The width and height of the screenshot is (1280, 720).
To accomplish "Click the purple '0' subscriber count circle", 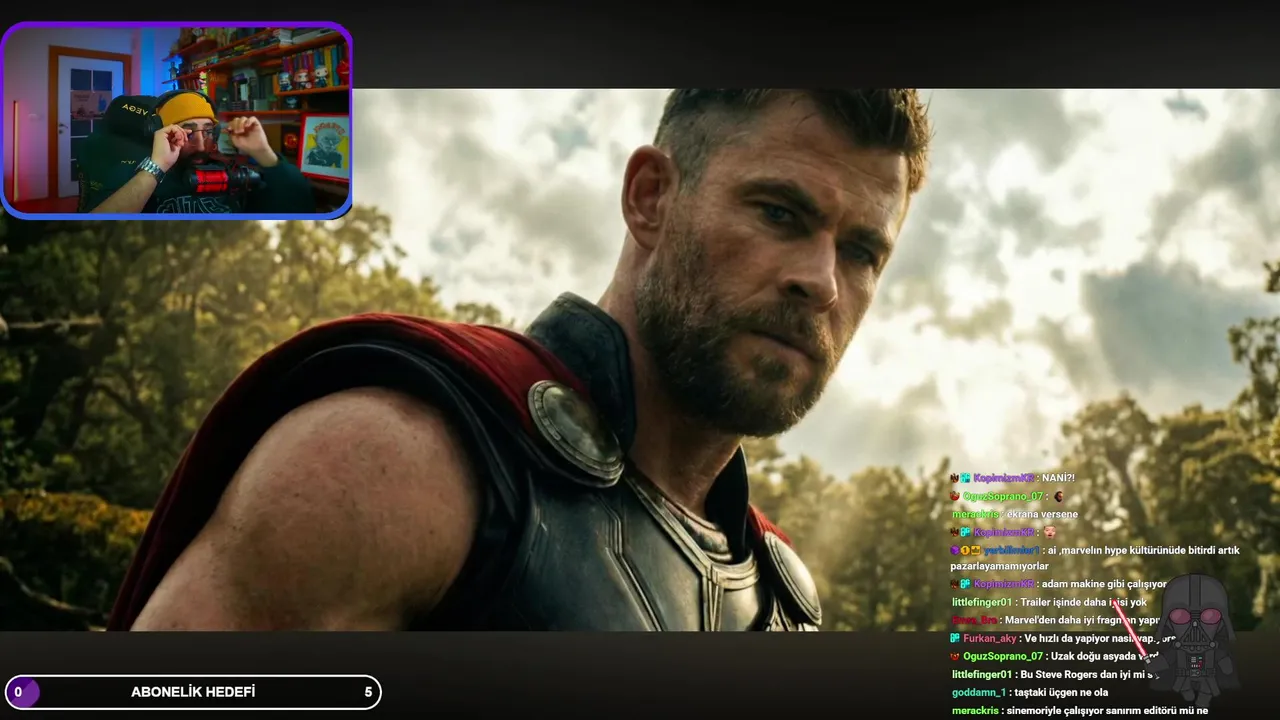I will tap(22, 692).
